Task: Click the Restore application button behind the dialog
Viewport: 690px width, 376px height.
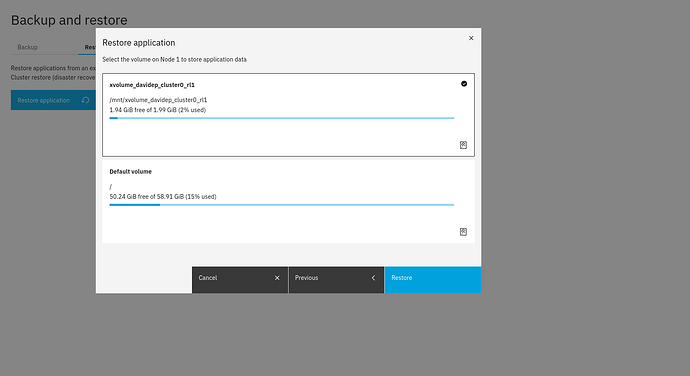Action: [53, 100]
